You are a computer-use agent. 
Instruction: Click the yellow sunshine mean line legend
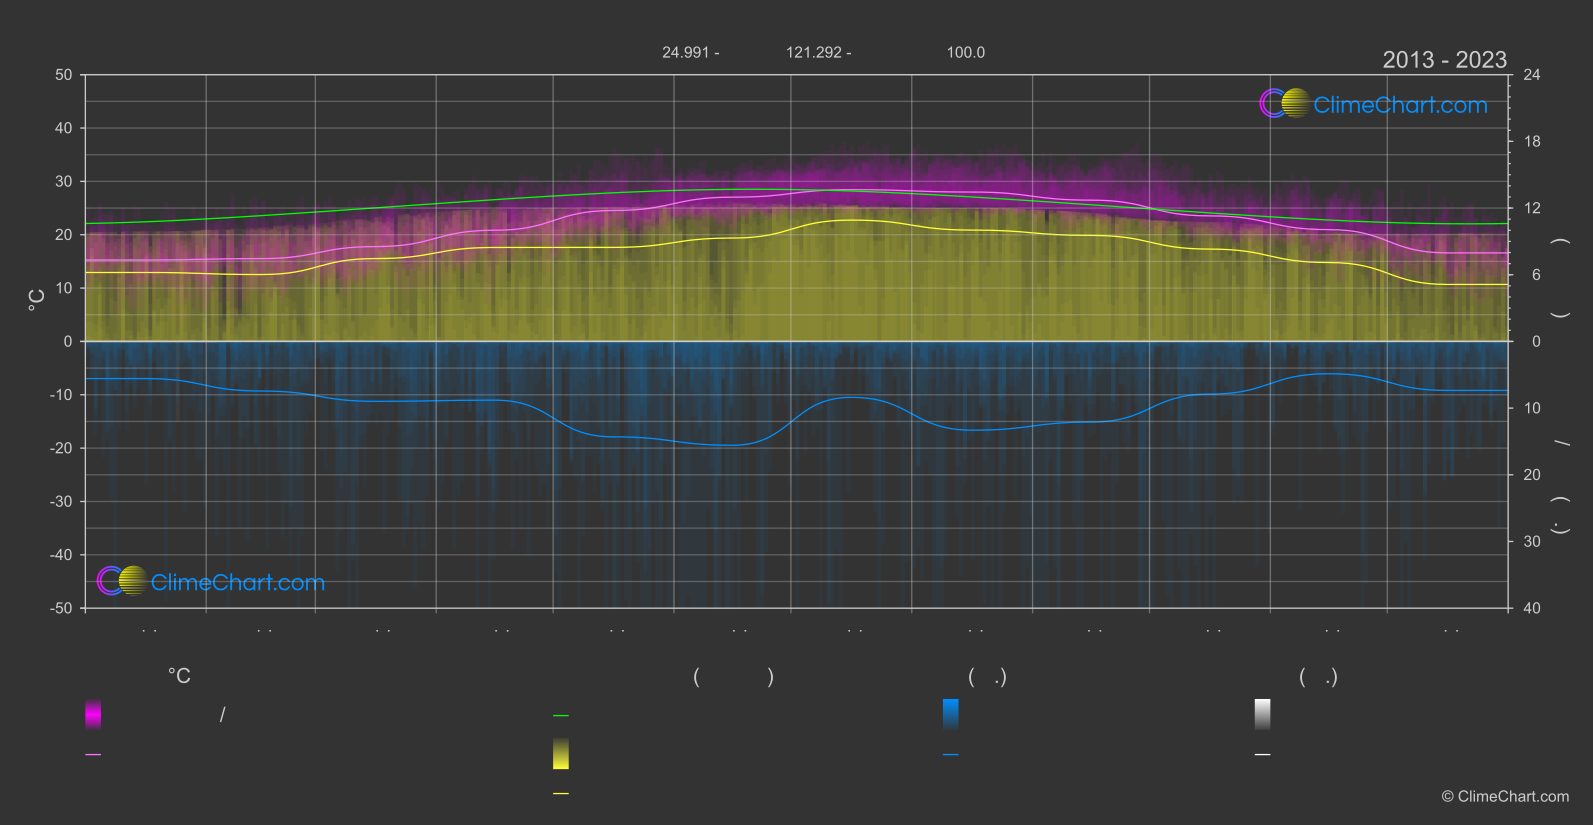click(561, 793)
